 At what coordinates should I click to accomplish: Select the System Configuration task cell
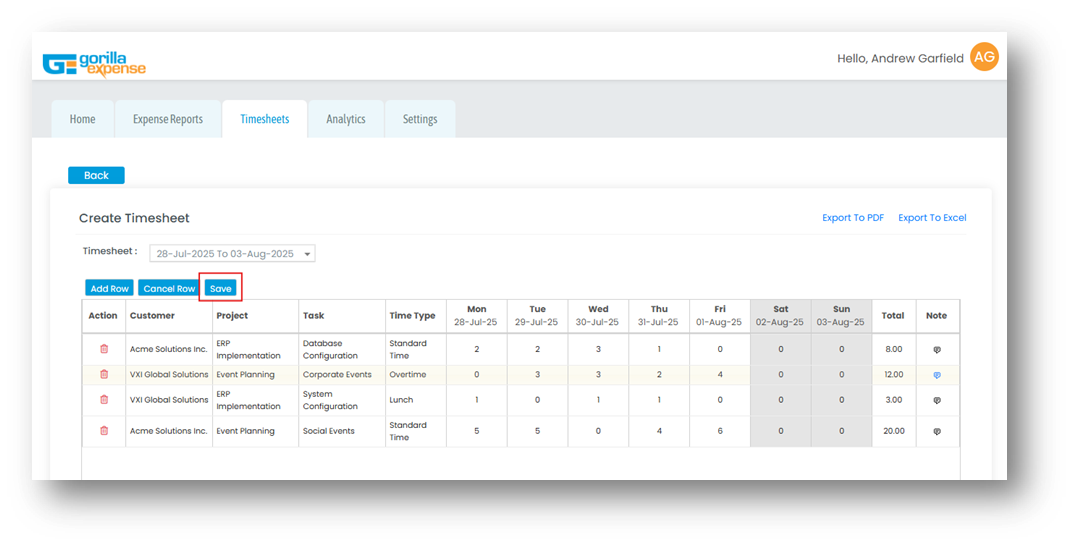(x=342, y=400)
